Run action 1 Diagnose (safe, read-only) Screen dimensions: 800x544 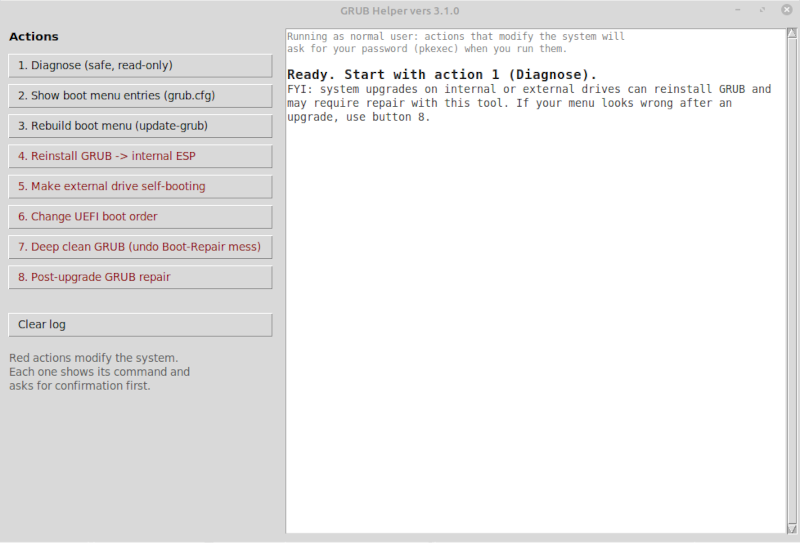click(140, 66)
